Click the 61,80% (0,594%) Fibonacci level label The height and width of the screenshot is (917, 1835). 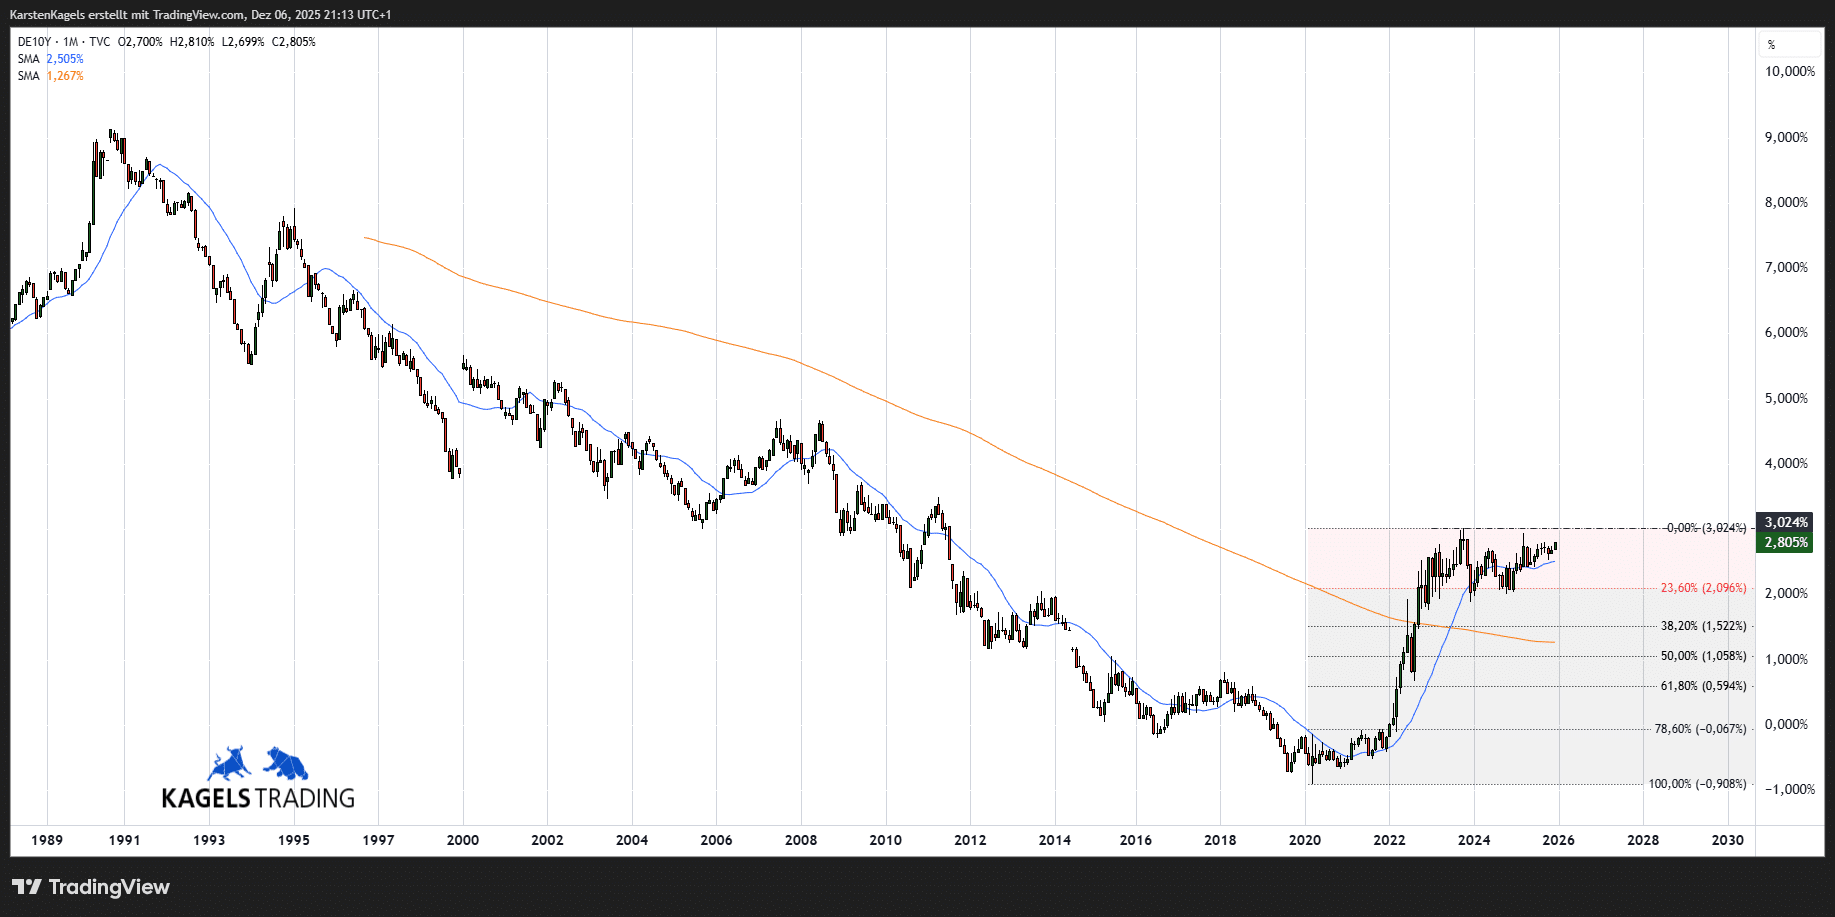[1703, 686]
